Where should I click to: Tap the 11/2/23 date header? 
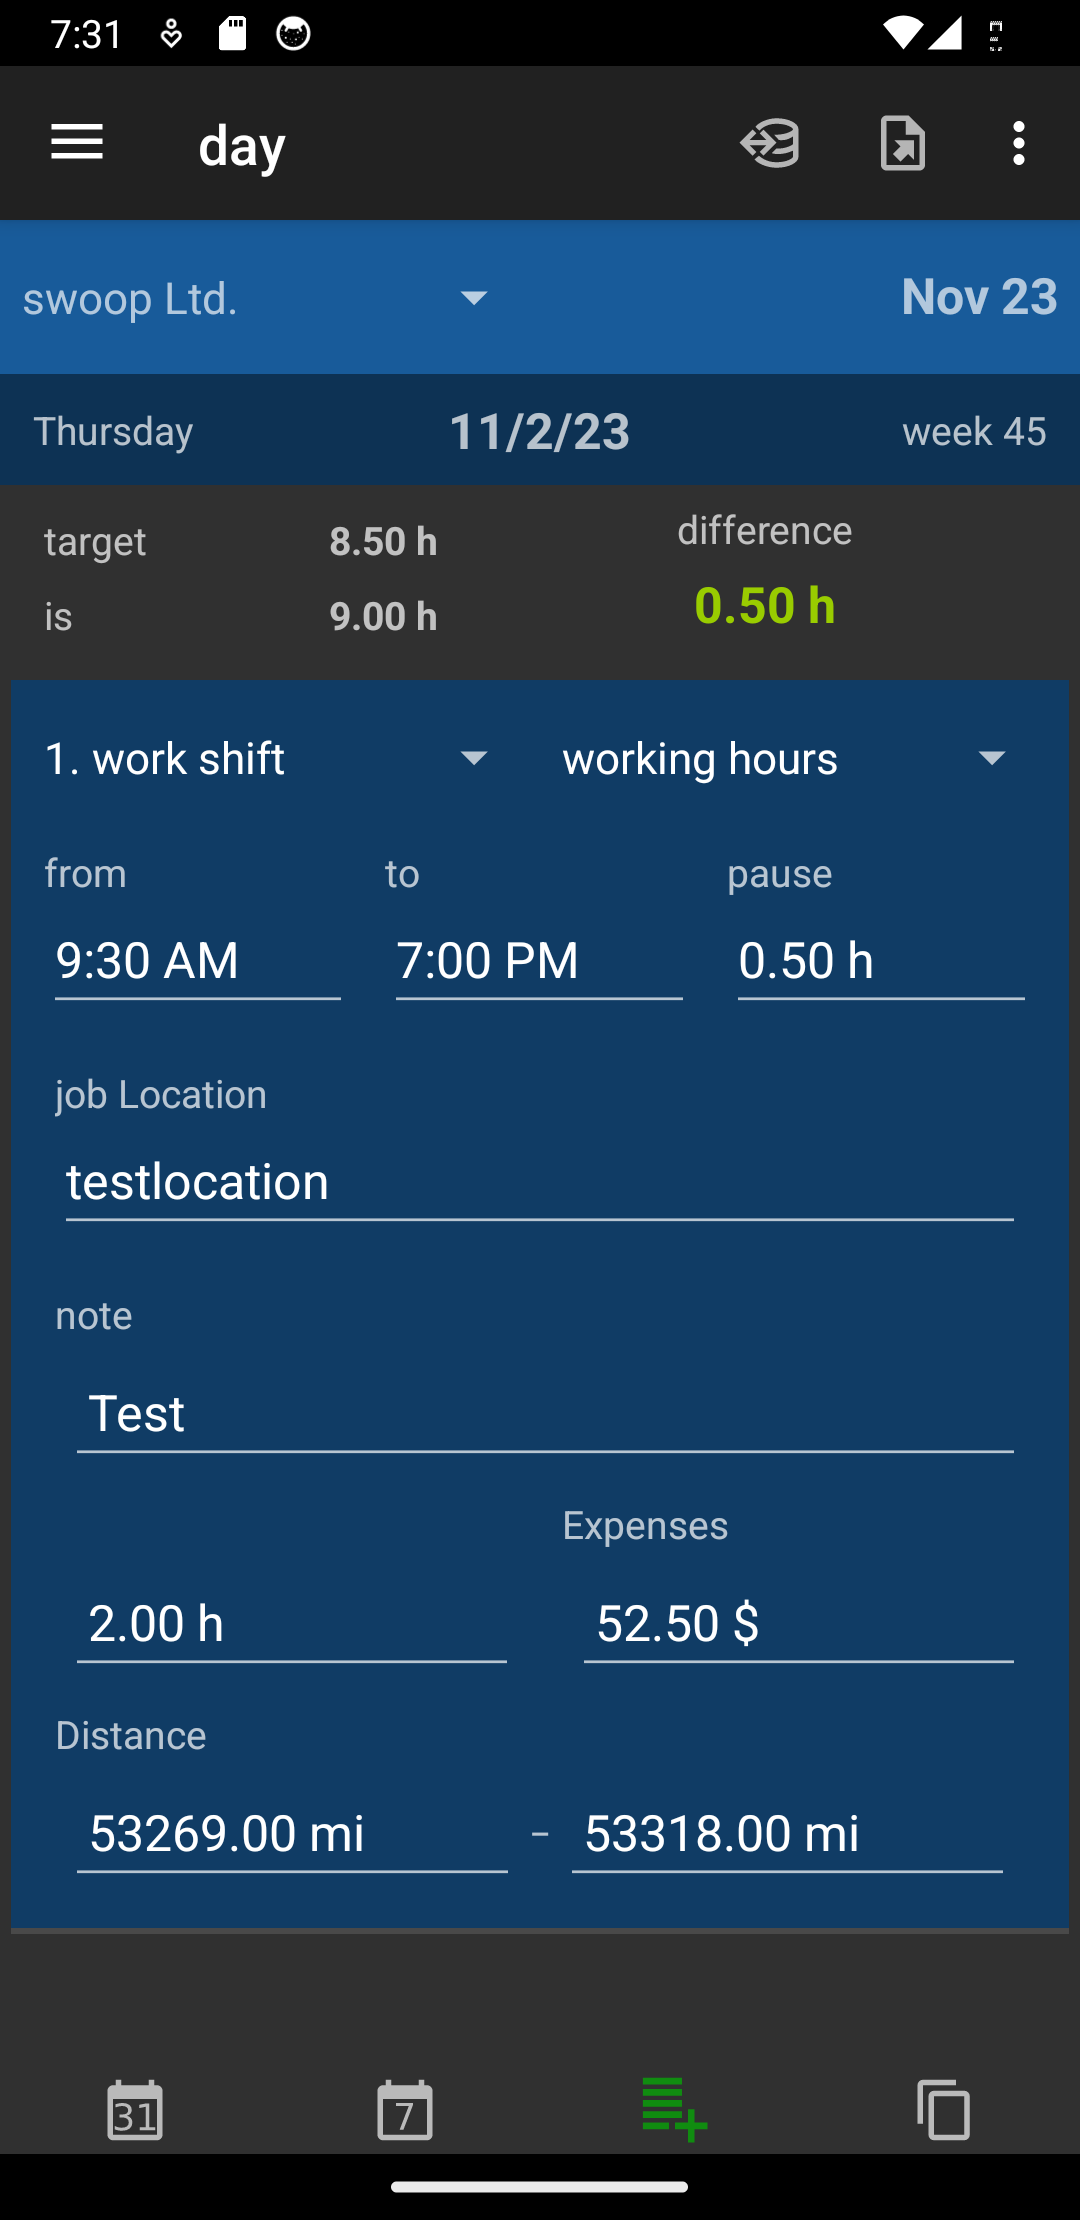point(539,432)
